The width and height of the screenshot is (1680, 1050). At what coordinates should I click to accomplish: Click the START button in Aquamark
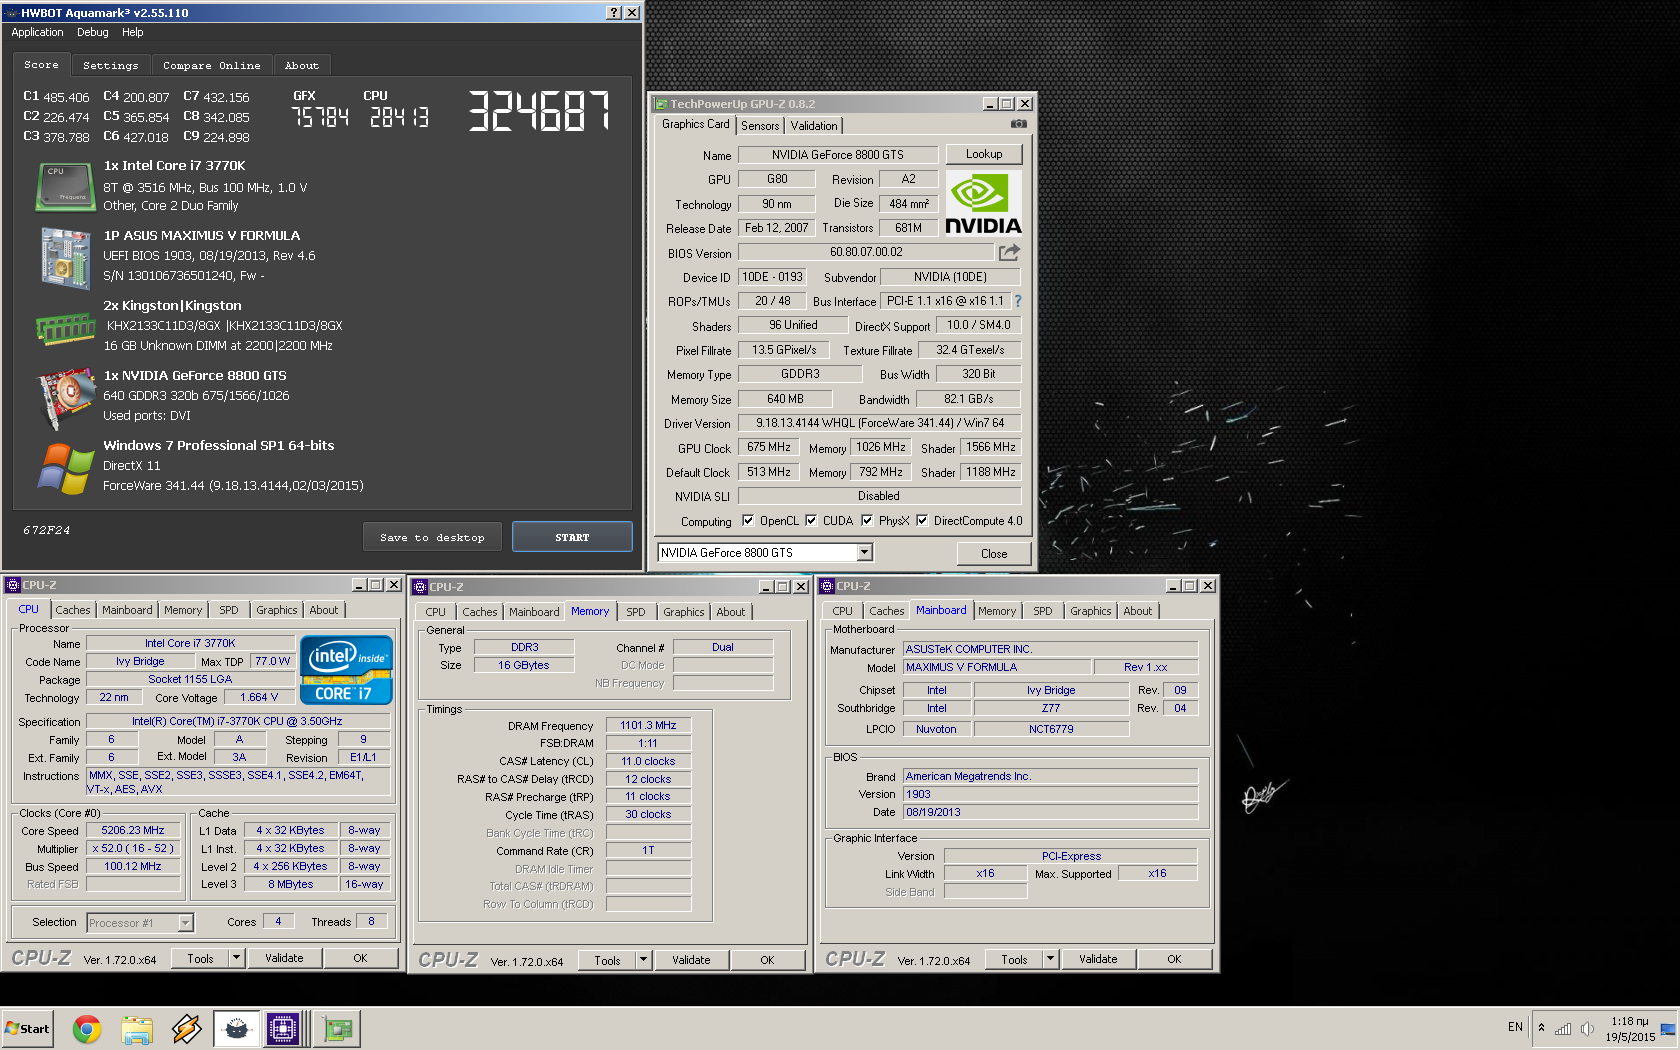coord(572,537)
